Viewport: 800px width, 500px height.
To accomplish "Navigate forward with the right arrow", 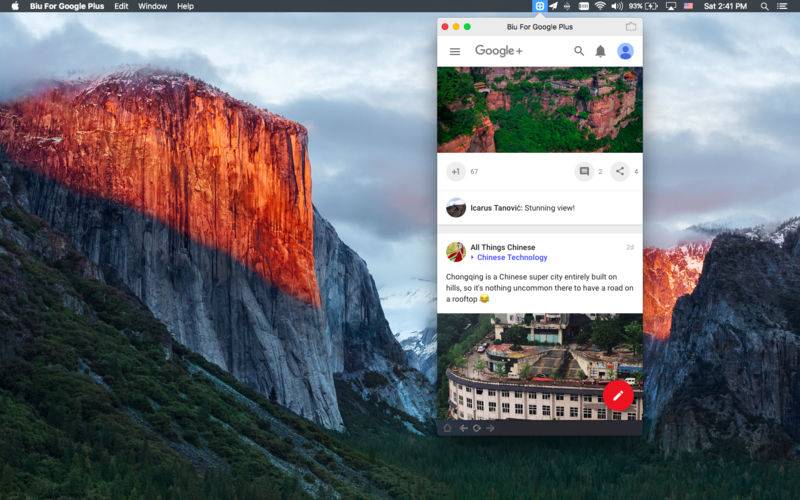I will coord(490,428).
